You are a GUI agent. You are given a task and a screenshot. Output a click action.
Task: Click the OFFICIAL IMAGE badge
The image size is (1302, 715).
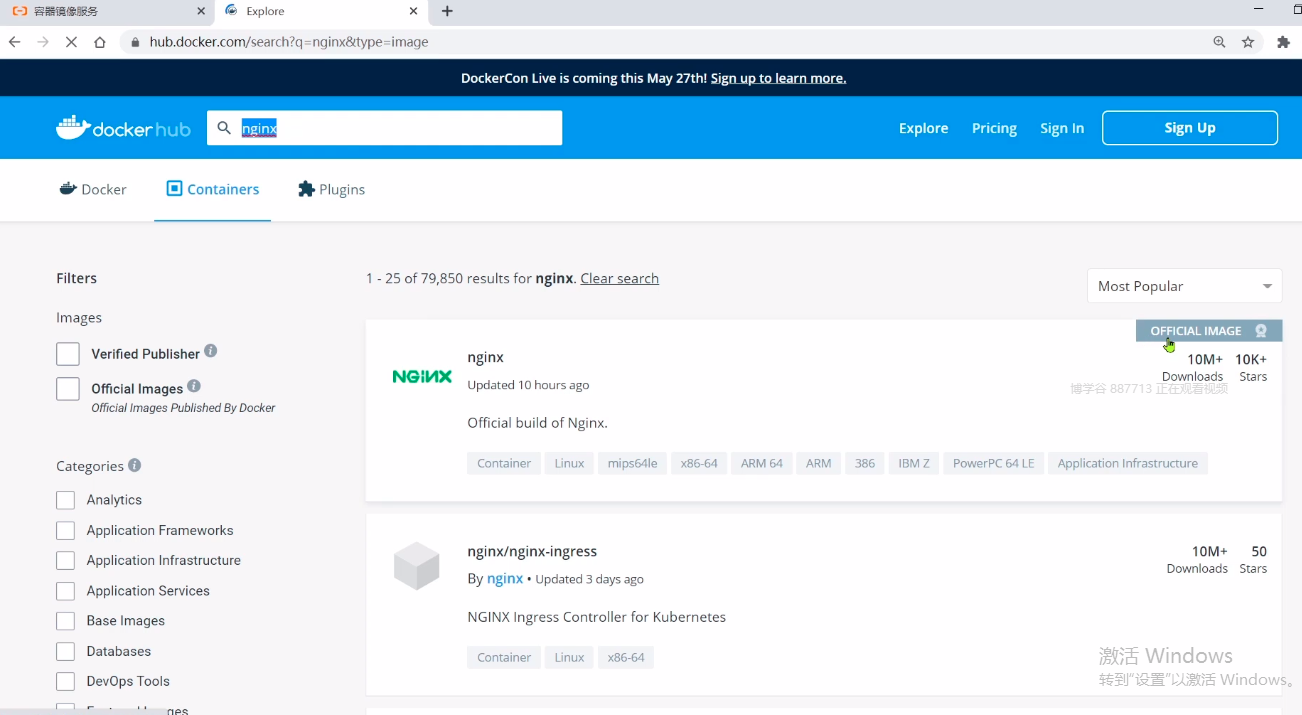1209,331
